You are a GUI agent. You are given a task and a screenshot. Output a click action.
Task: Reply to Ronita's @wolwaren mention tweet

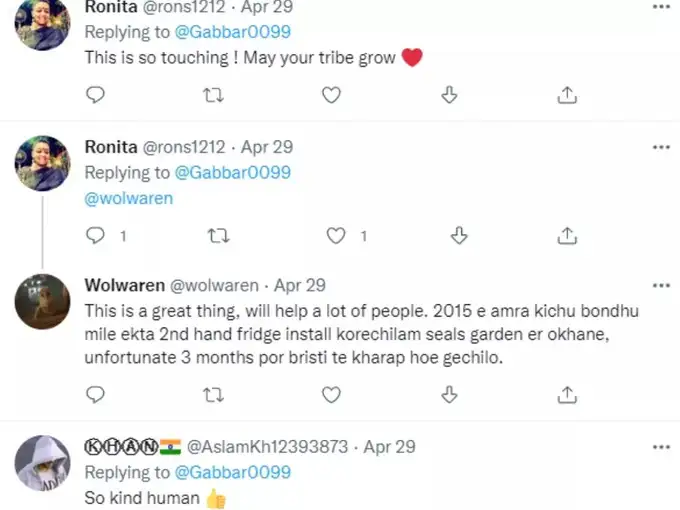(96, 236)
